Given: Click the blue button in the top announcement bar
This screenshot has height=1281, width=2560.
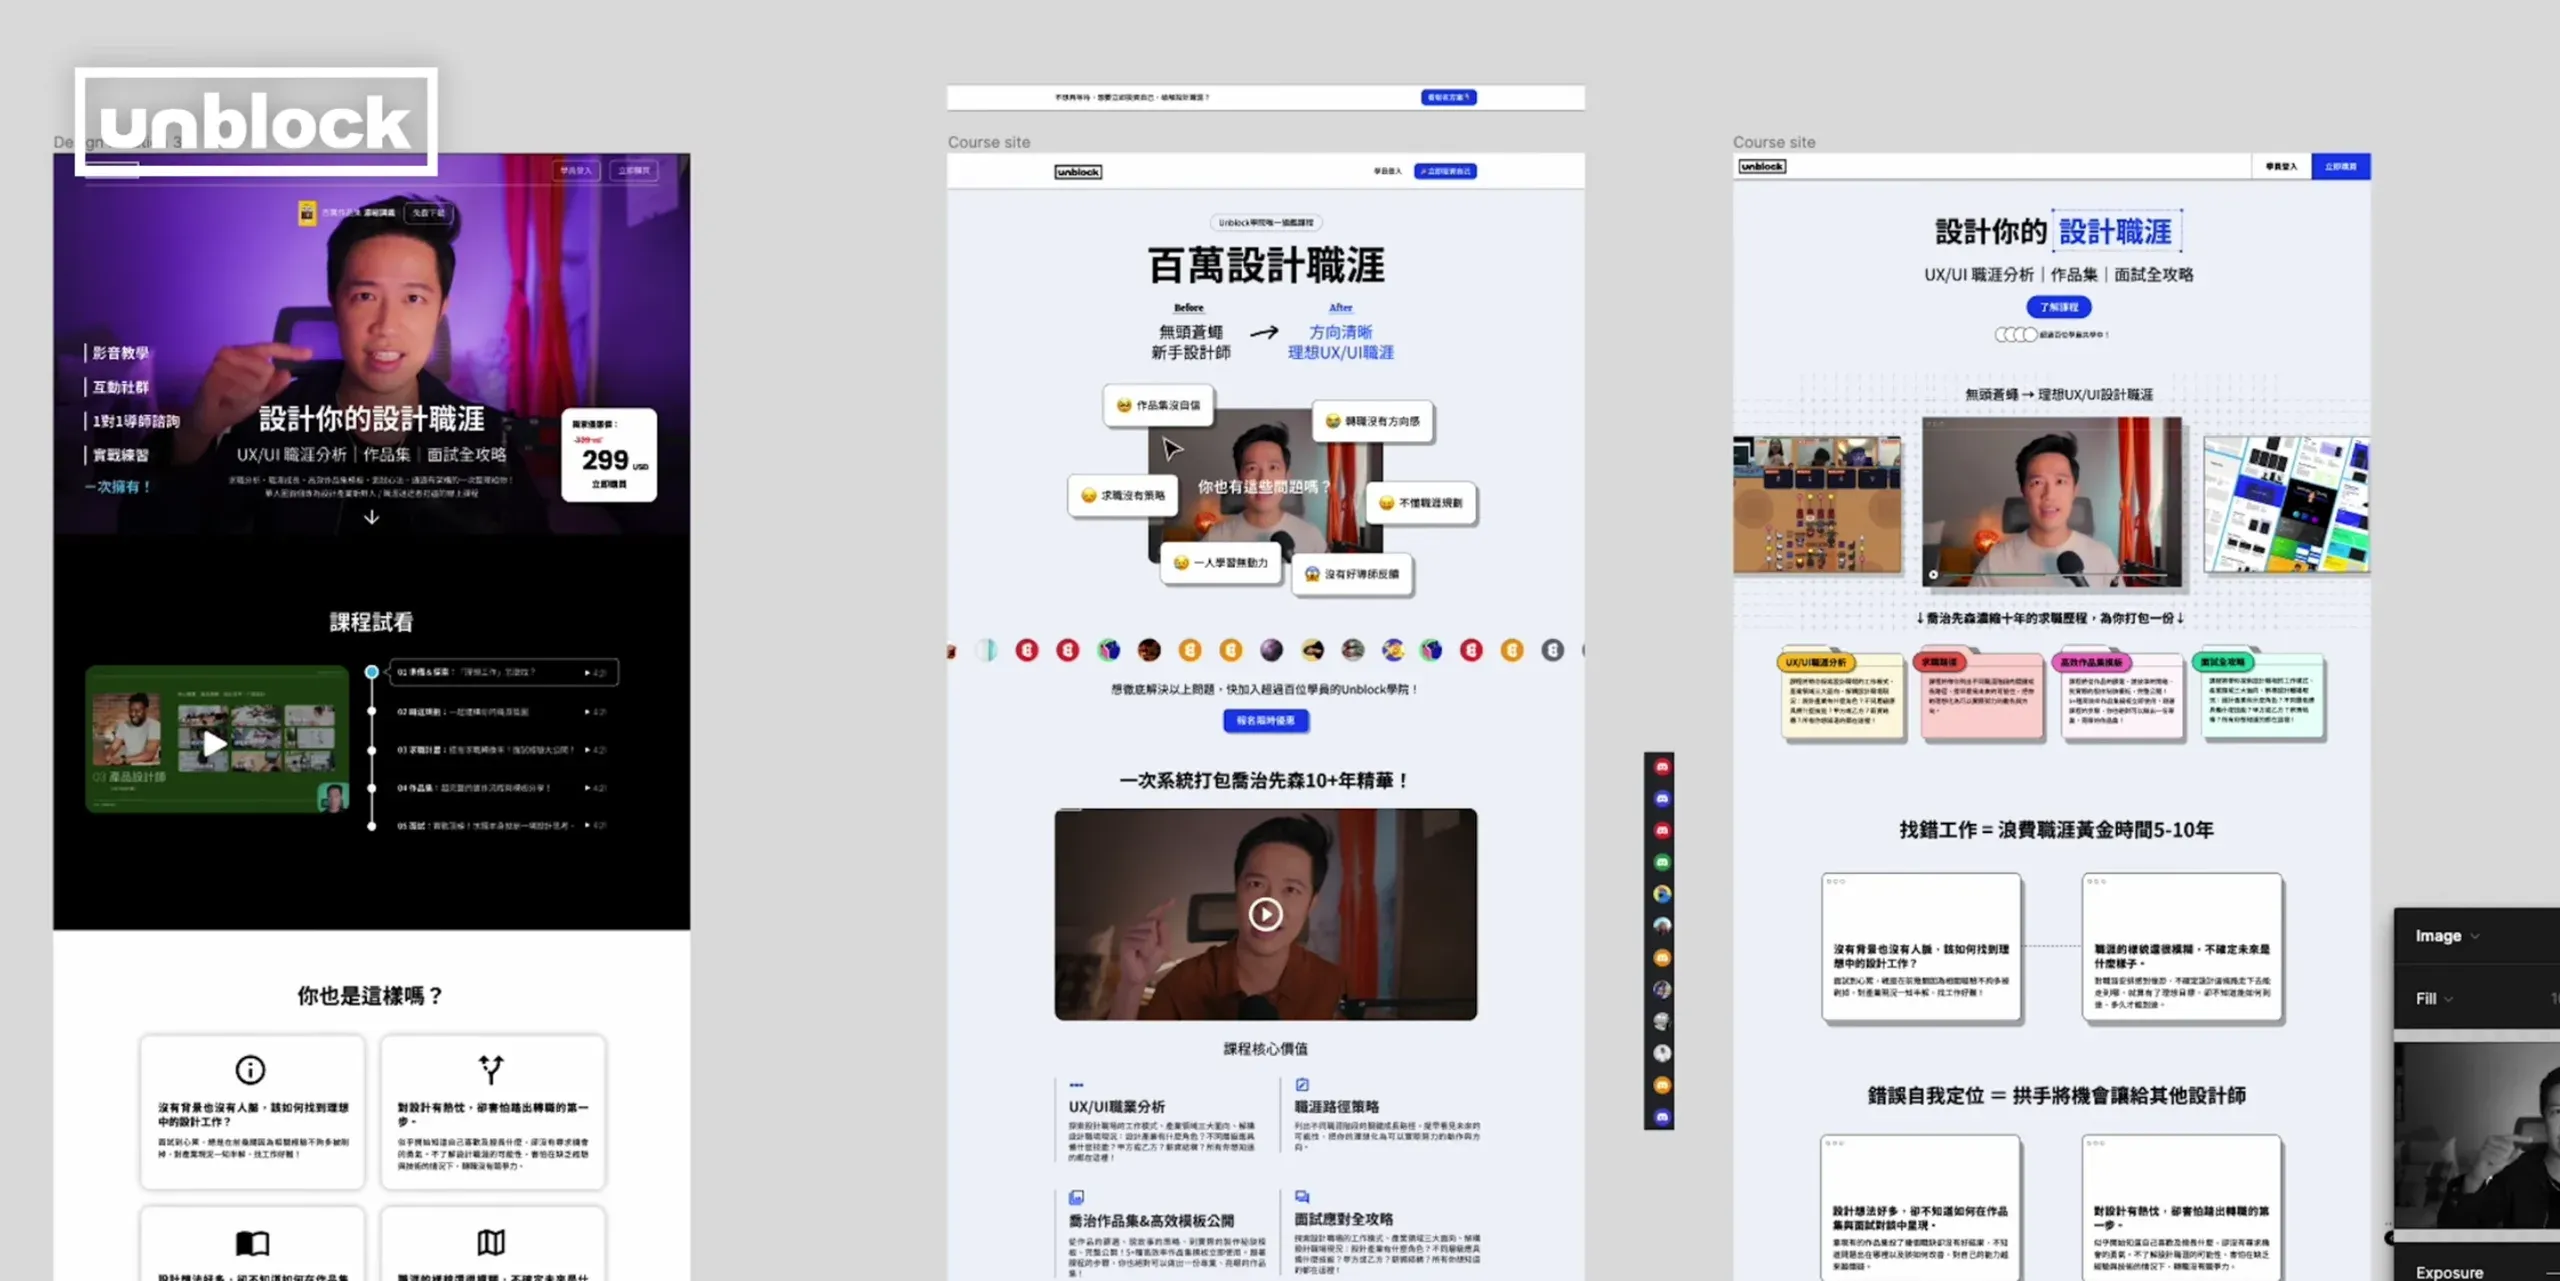Looking at the screenshot, I should [x=1448, y=97].
